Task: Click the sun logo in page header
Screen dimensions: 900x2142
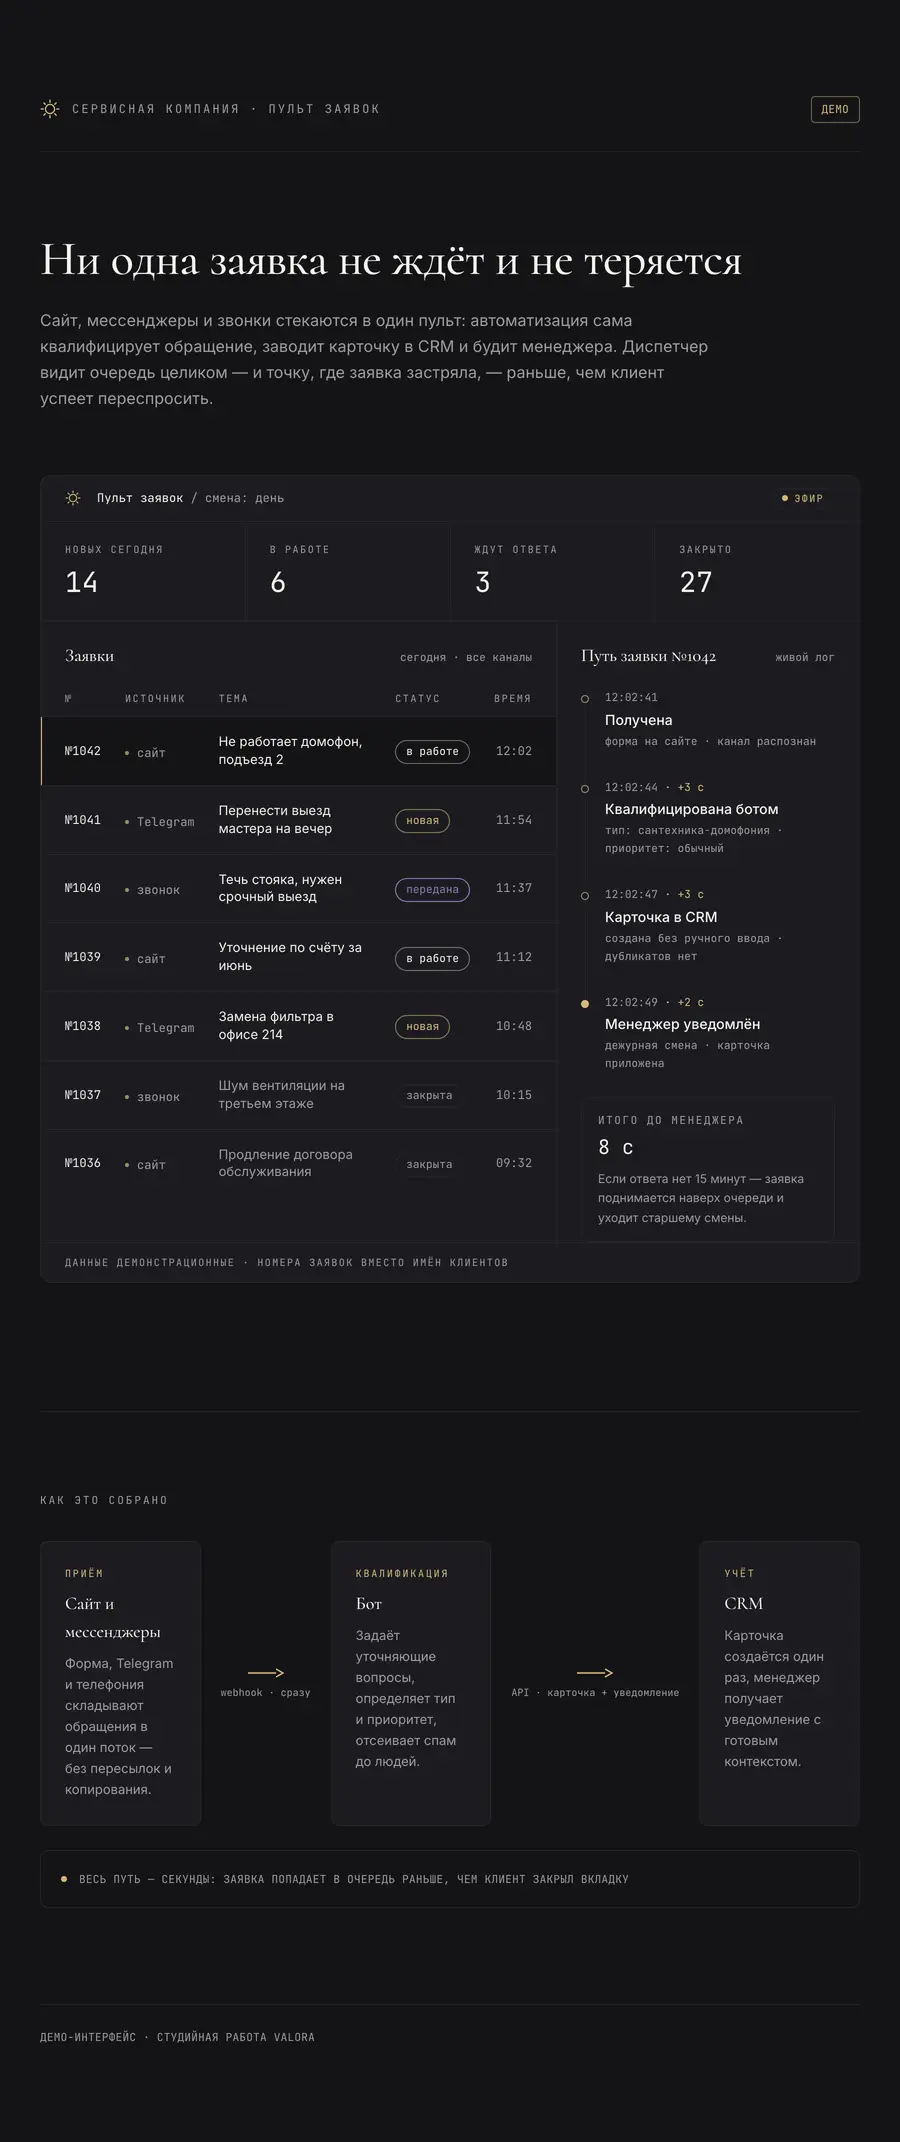Action: pyautogui.click(x=50, y=109)
